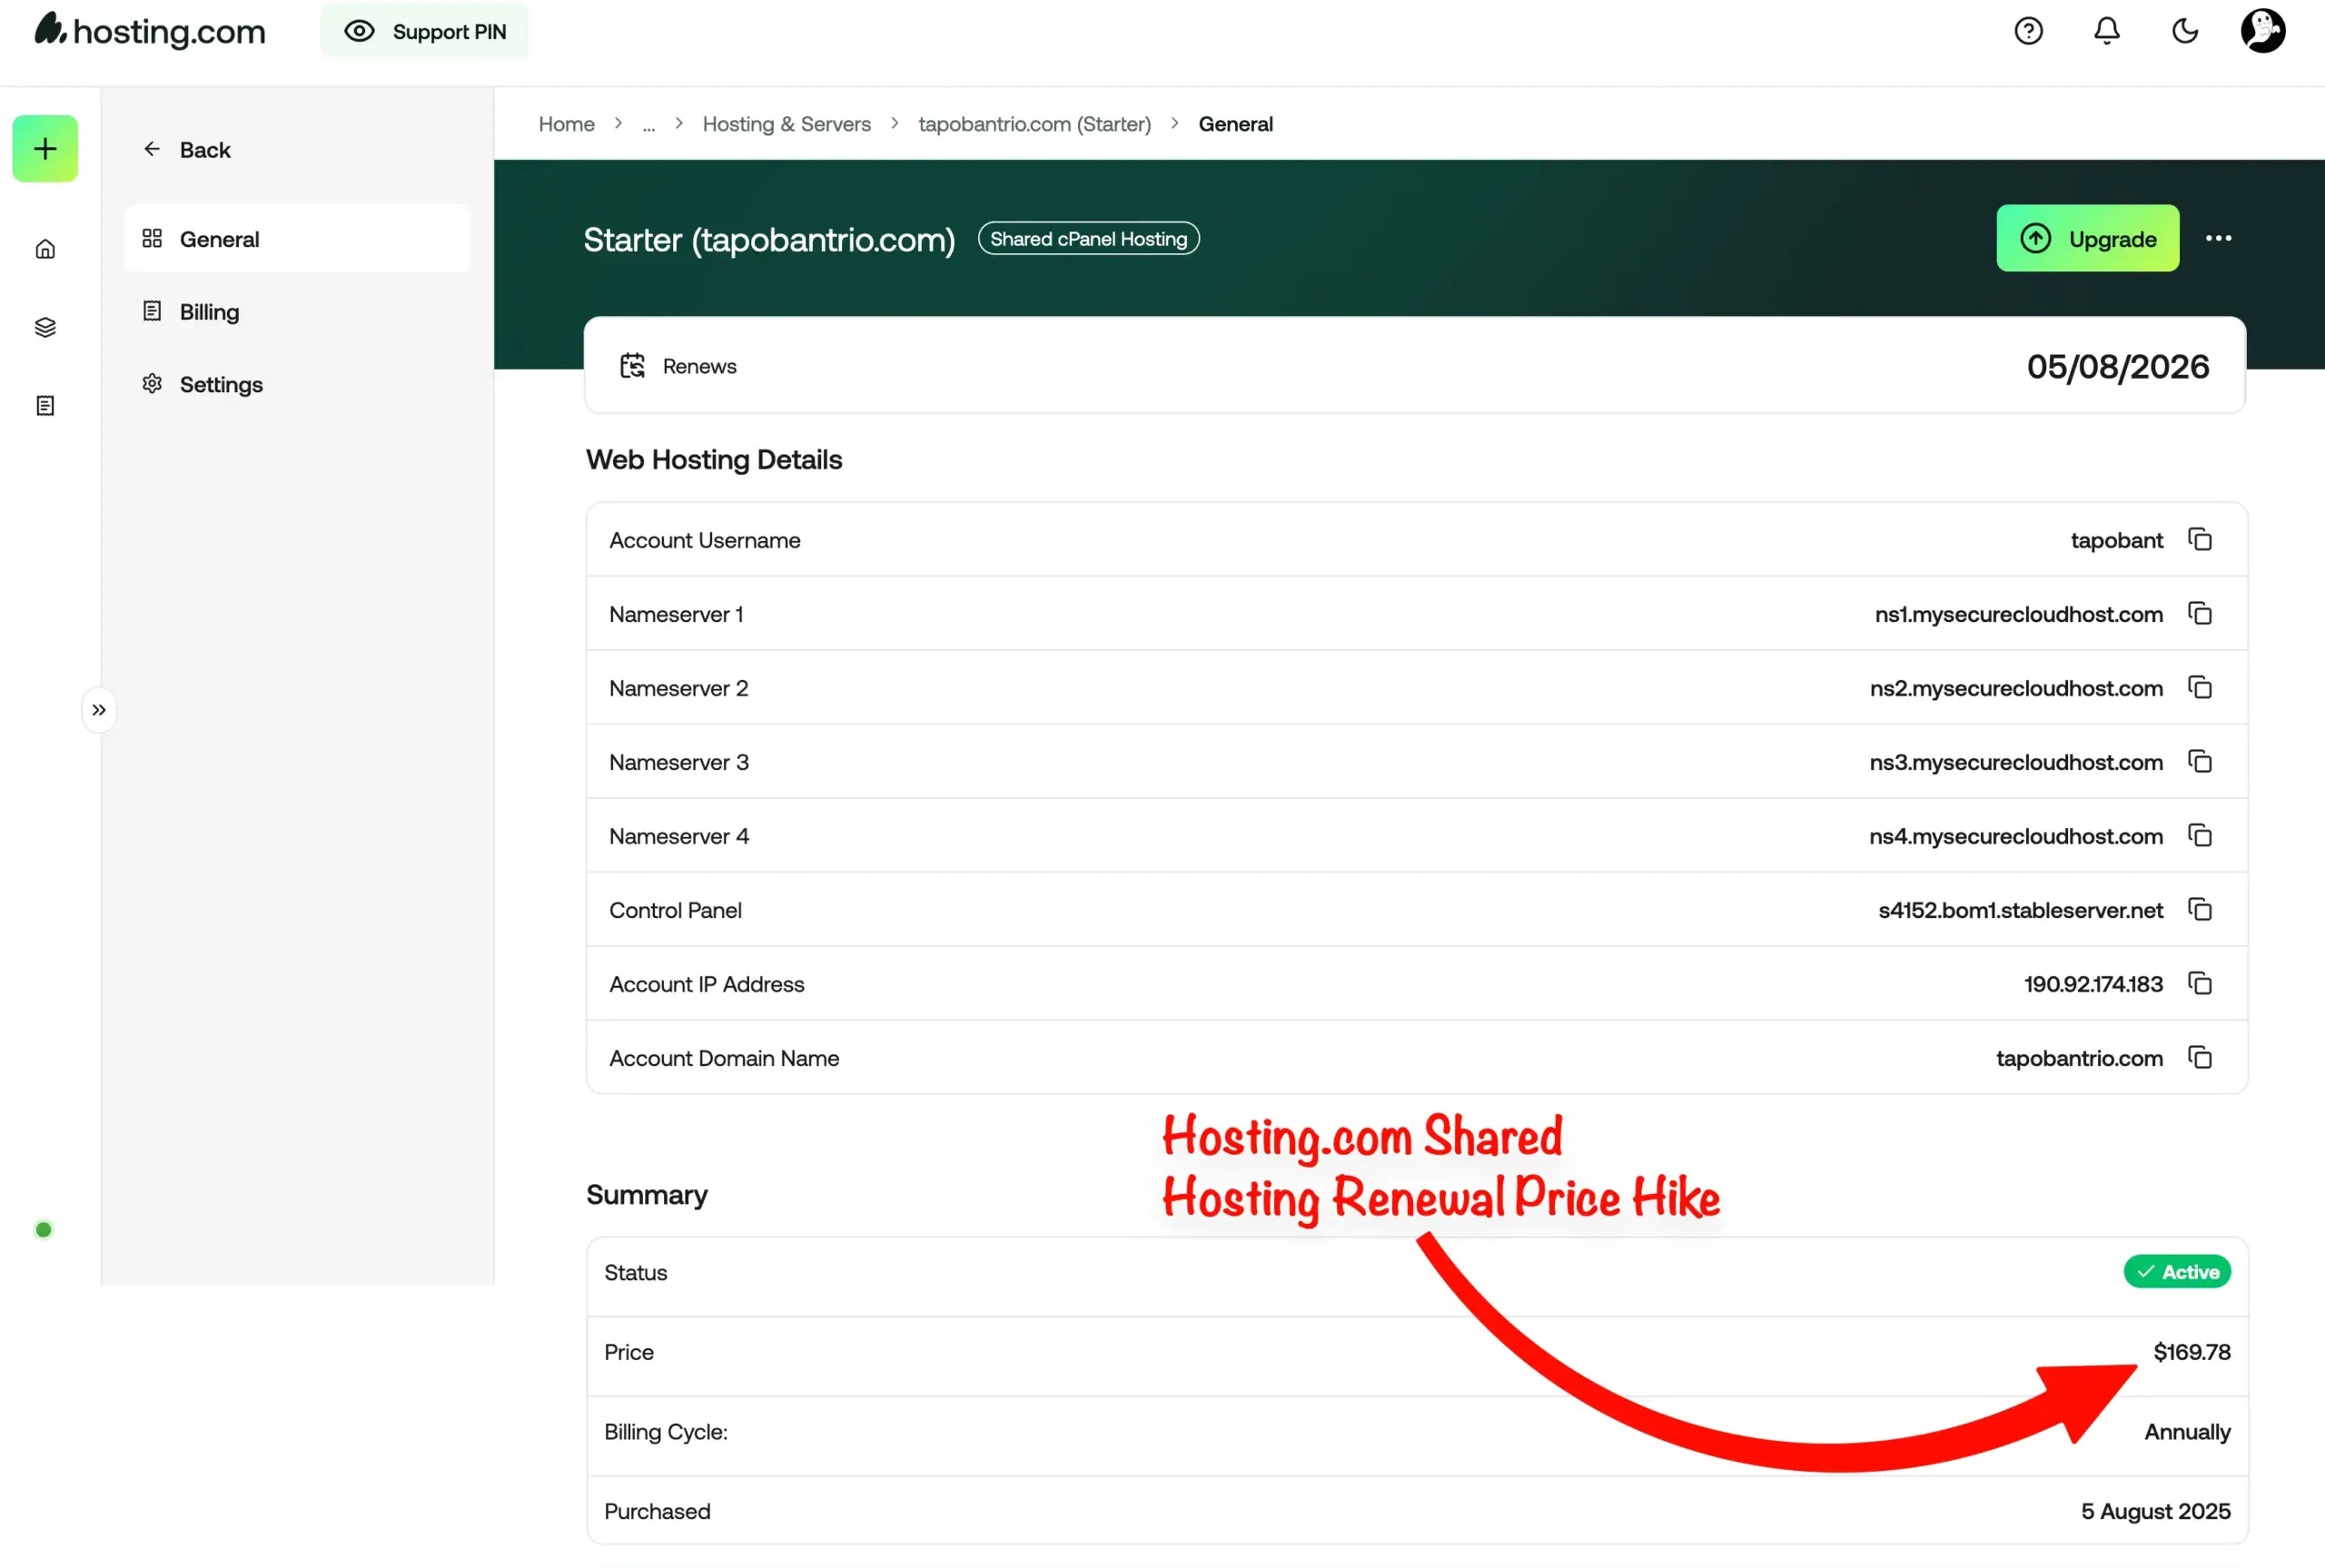This screenshot has width=2325, height=1568.
Task: Click the Active status badge
Action: coord(2176,1271)
